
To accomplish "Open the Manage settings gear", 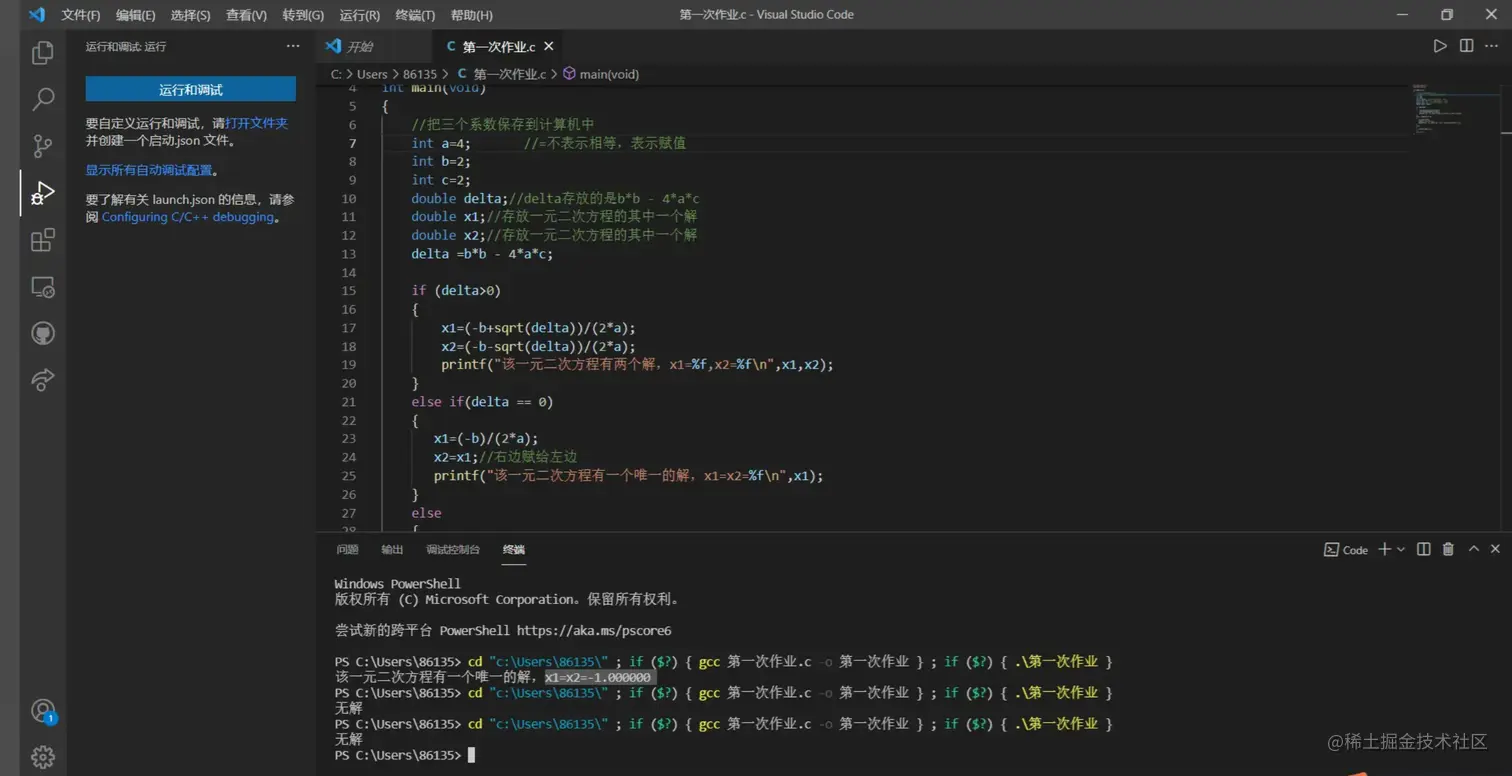I will tap(43, 757).
